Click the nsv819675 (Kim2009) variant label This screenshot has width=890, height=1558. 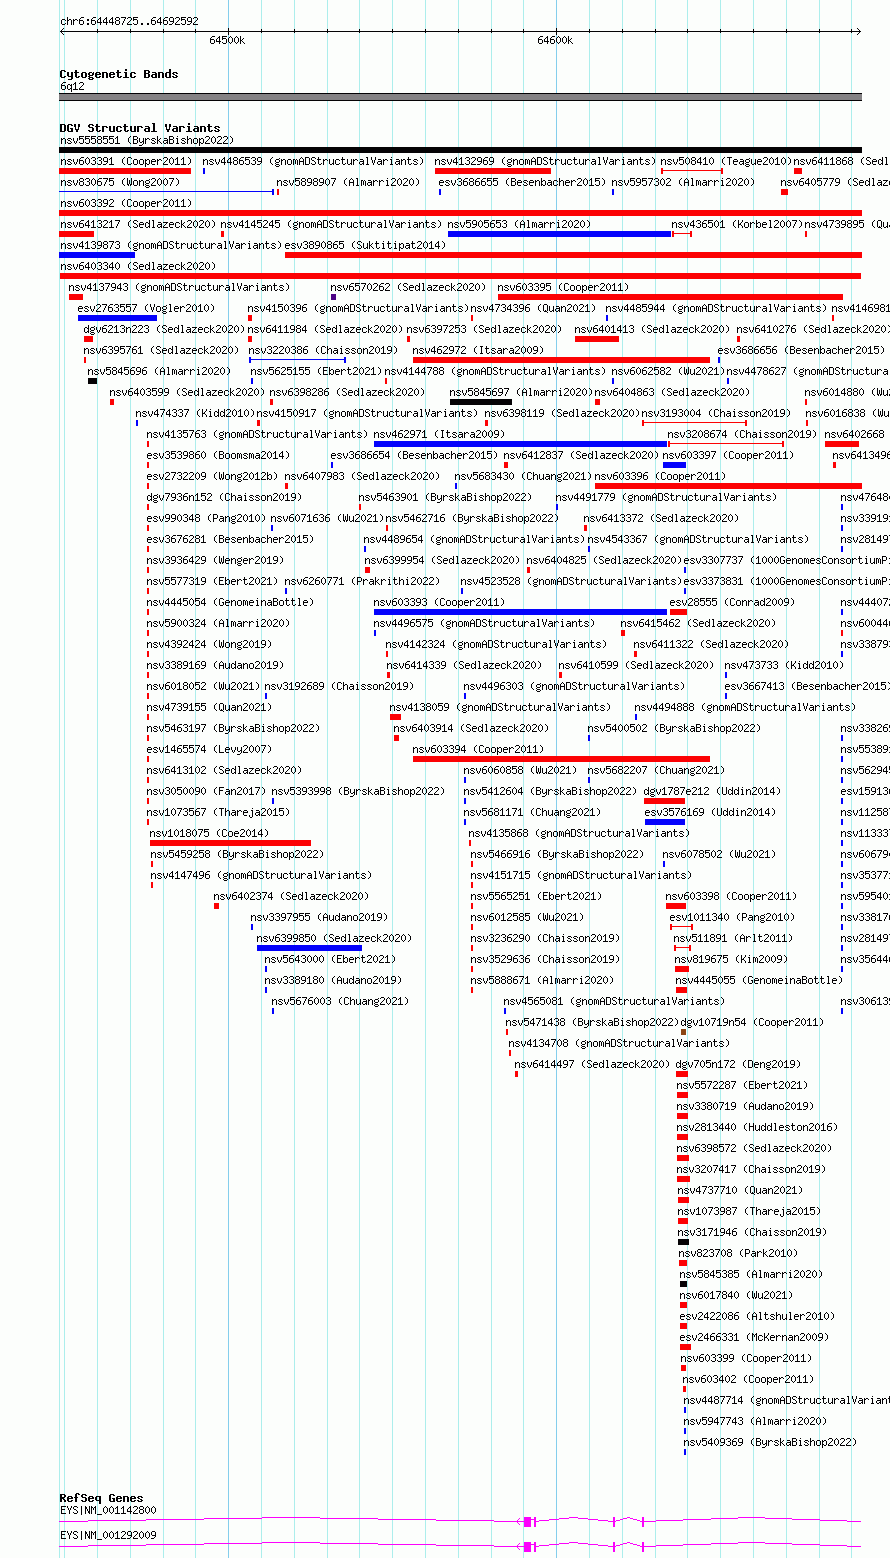tap(731, 959)
